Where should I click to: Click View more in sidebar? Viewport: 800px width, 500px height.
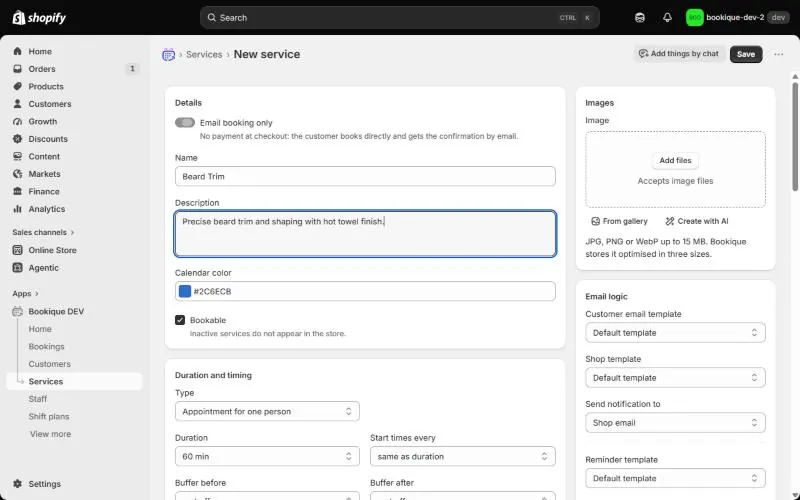51,434
